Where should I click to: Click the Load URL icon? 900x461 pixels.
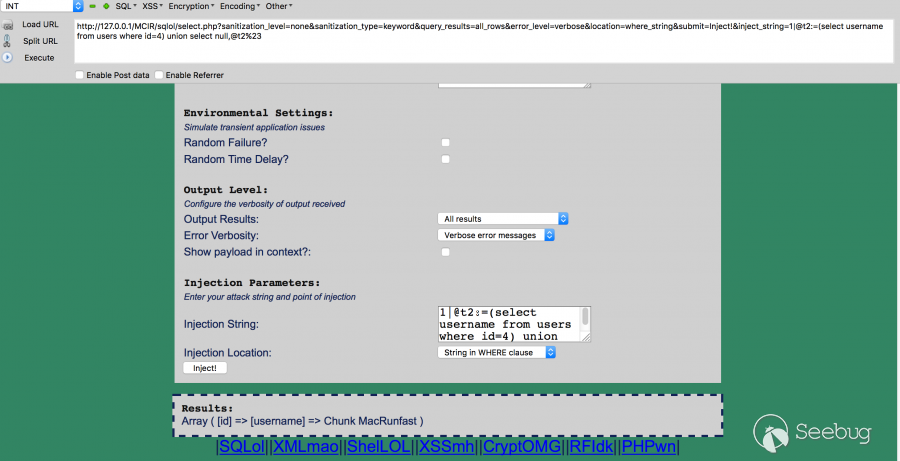click(7, 25)
